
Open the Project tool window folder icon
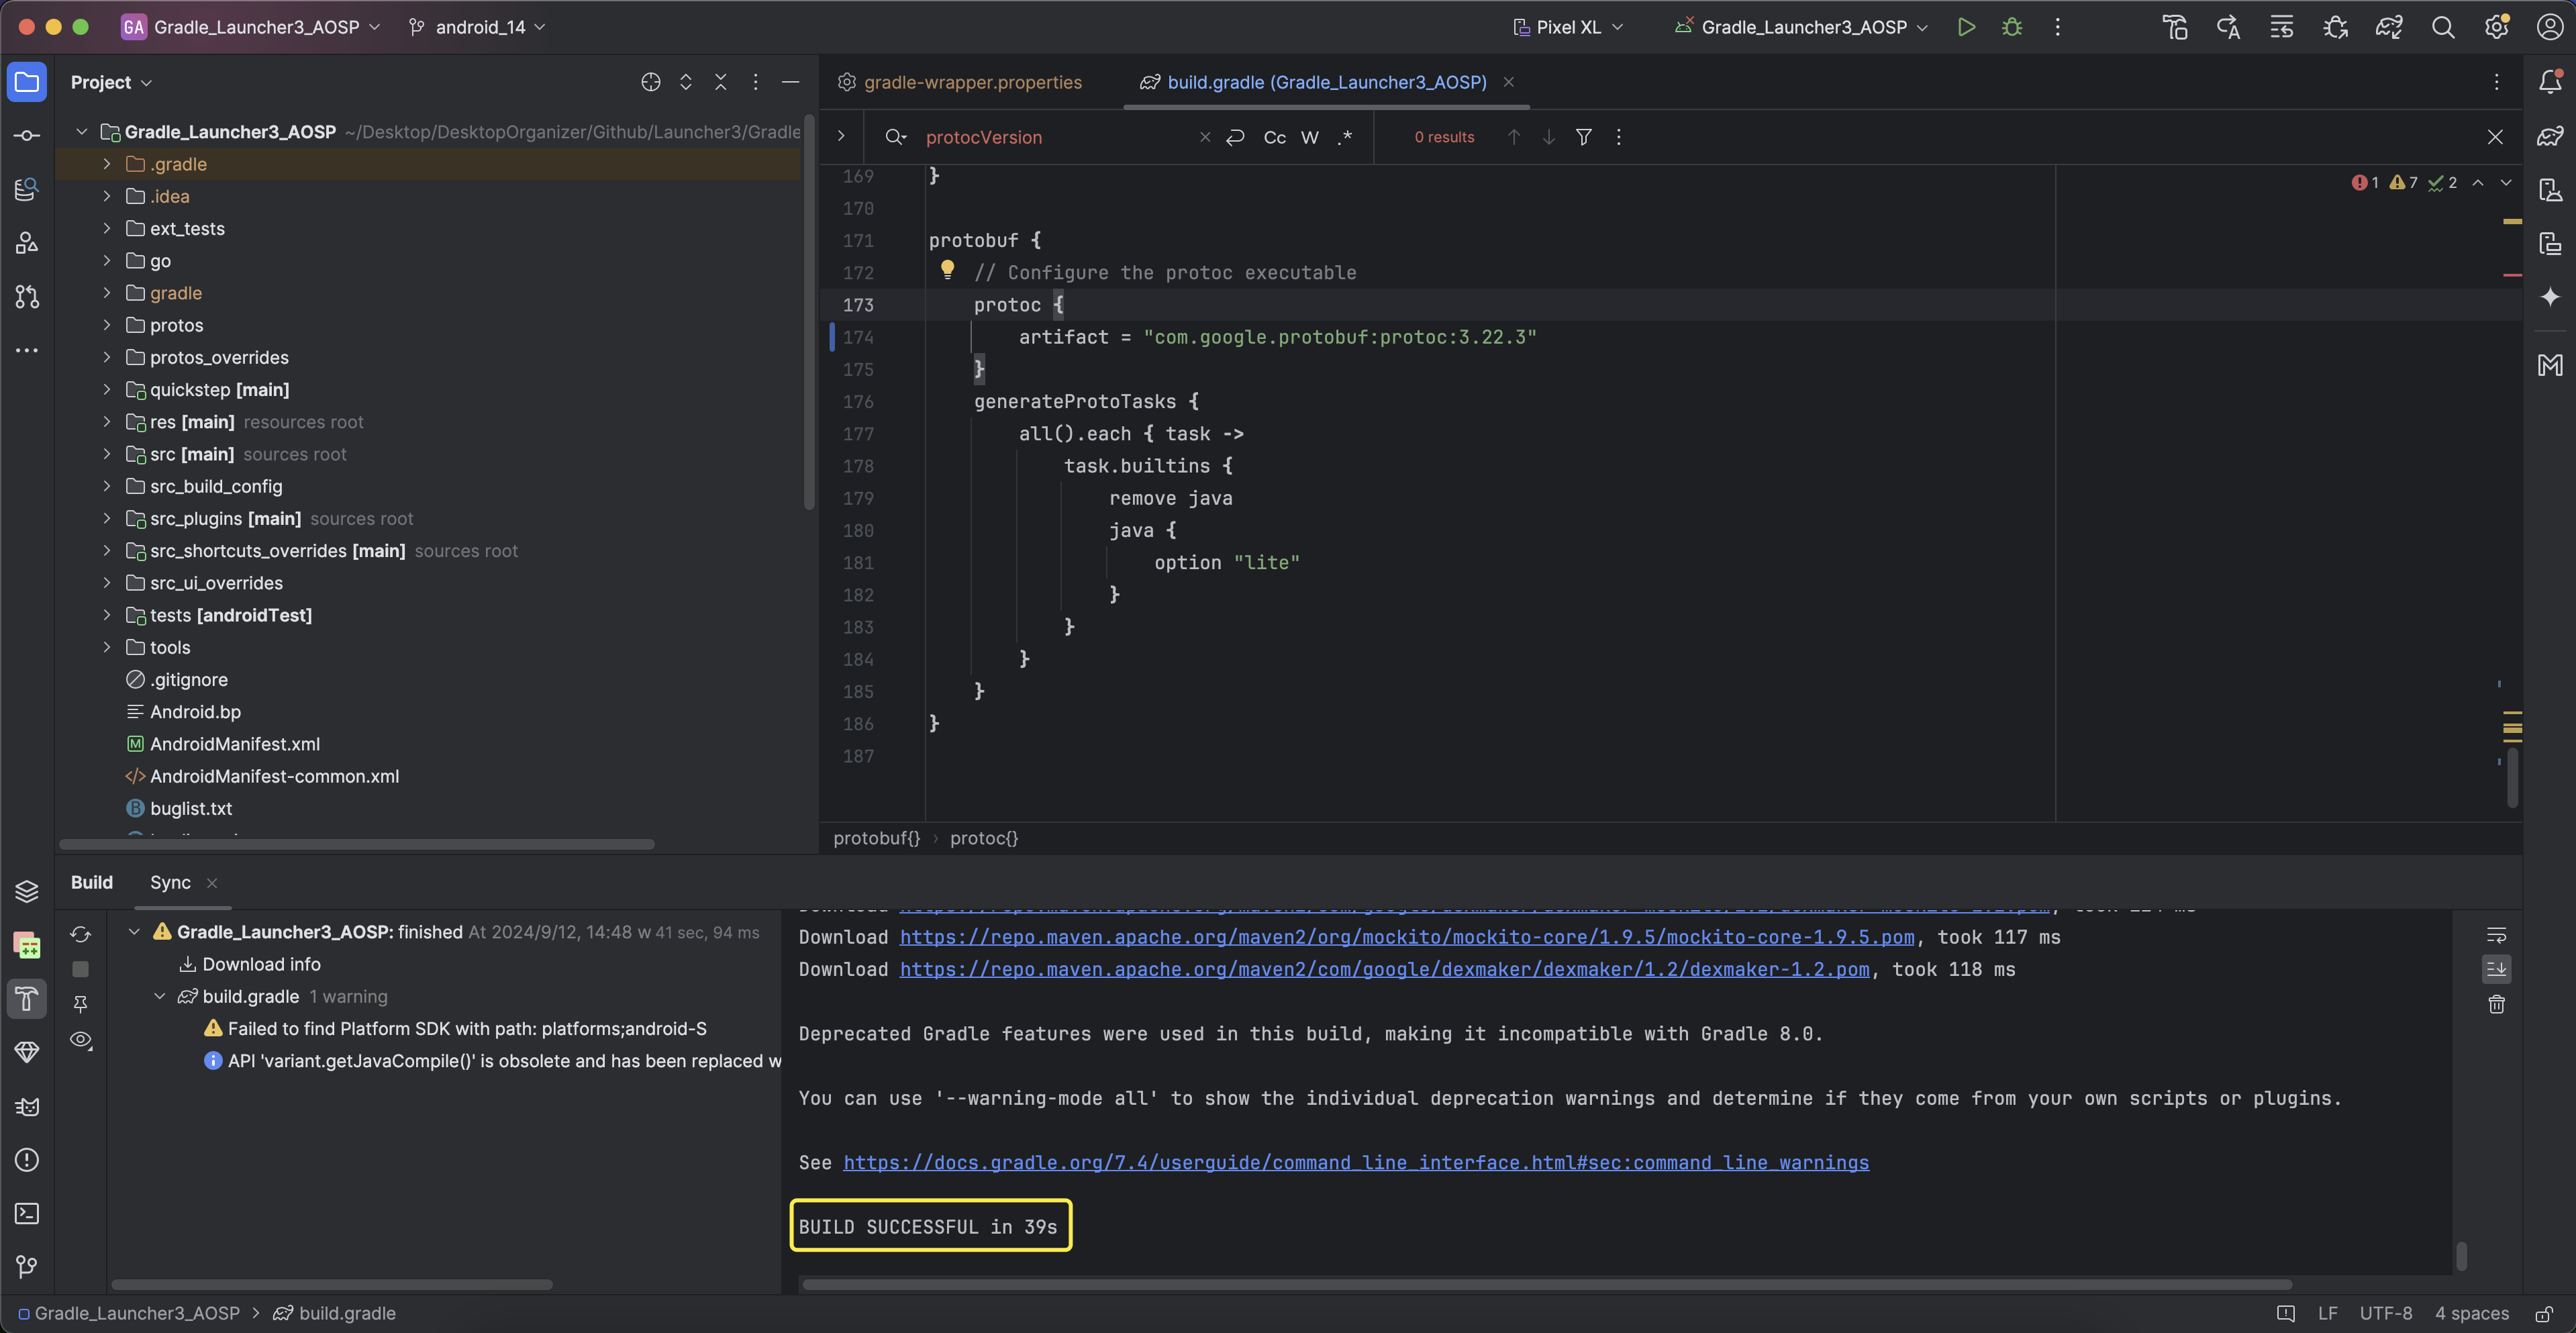point(27,82)
